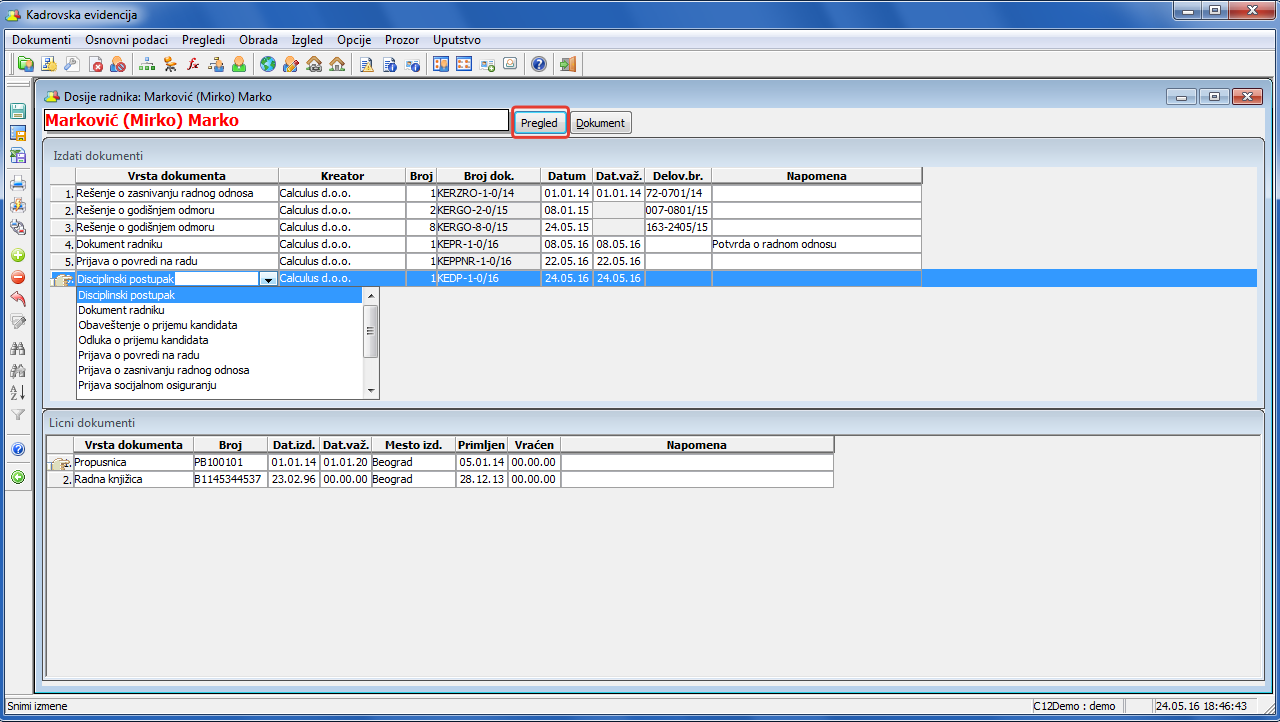Choose 'Prijava socijalnom osiguranju' in the list
This screenshot has height=722, width=1280.
coord(147,385)
